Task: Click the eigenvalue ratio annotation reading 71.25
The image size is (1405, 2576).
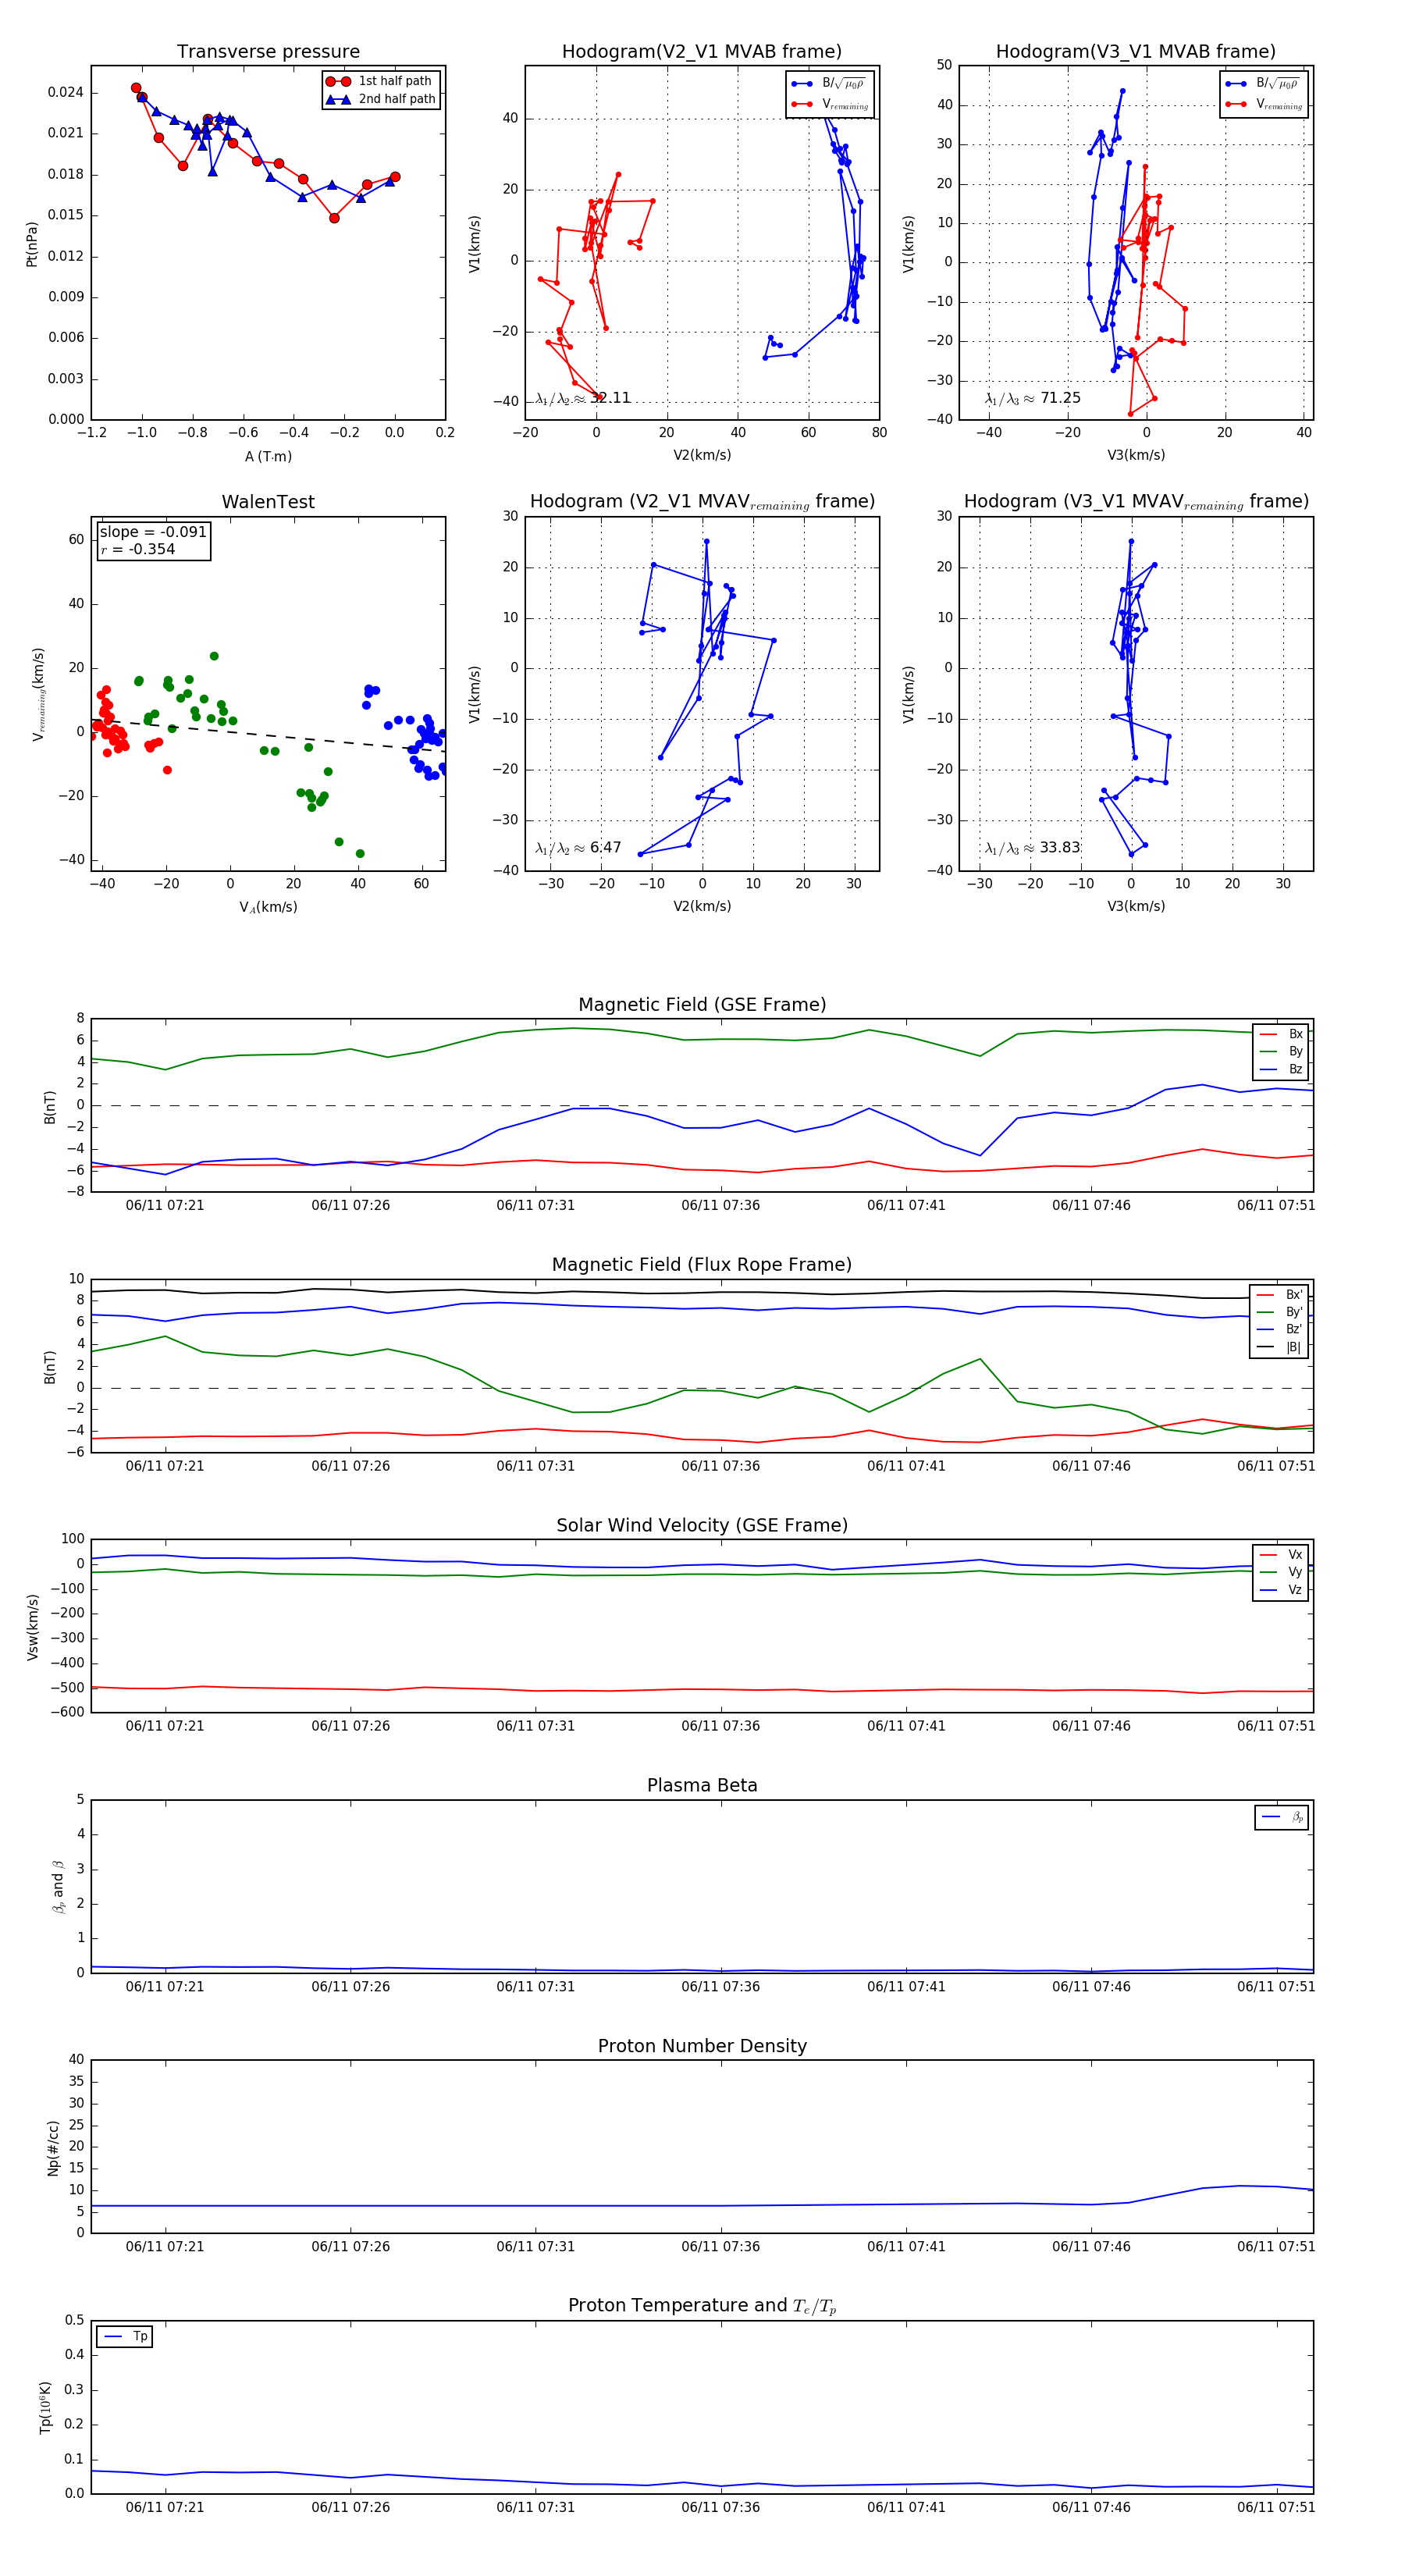Action: coord(1033,398)
